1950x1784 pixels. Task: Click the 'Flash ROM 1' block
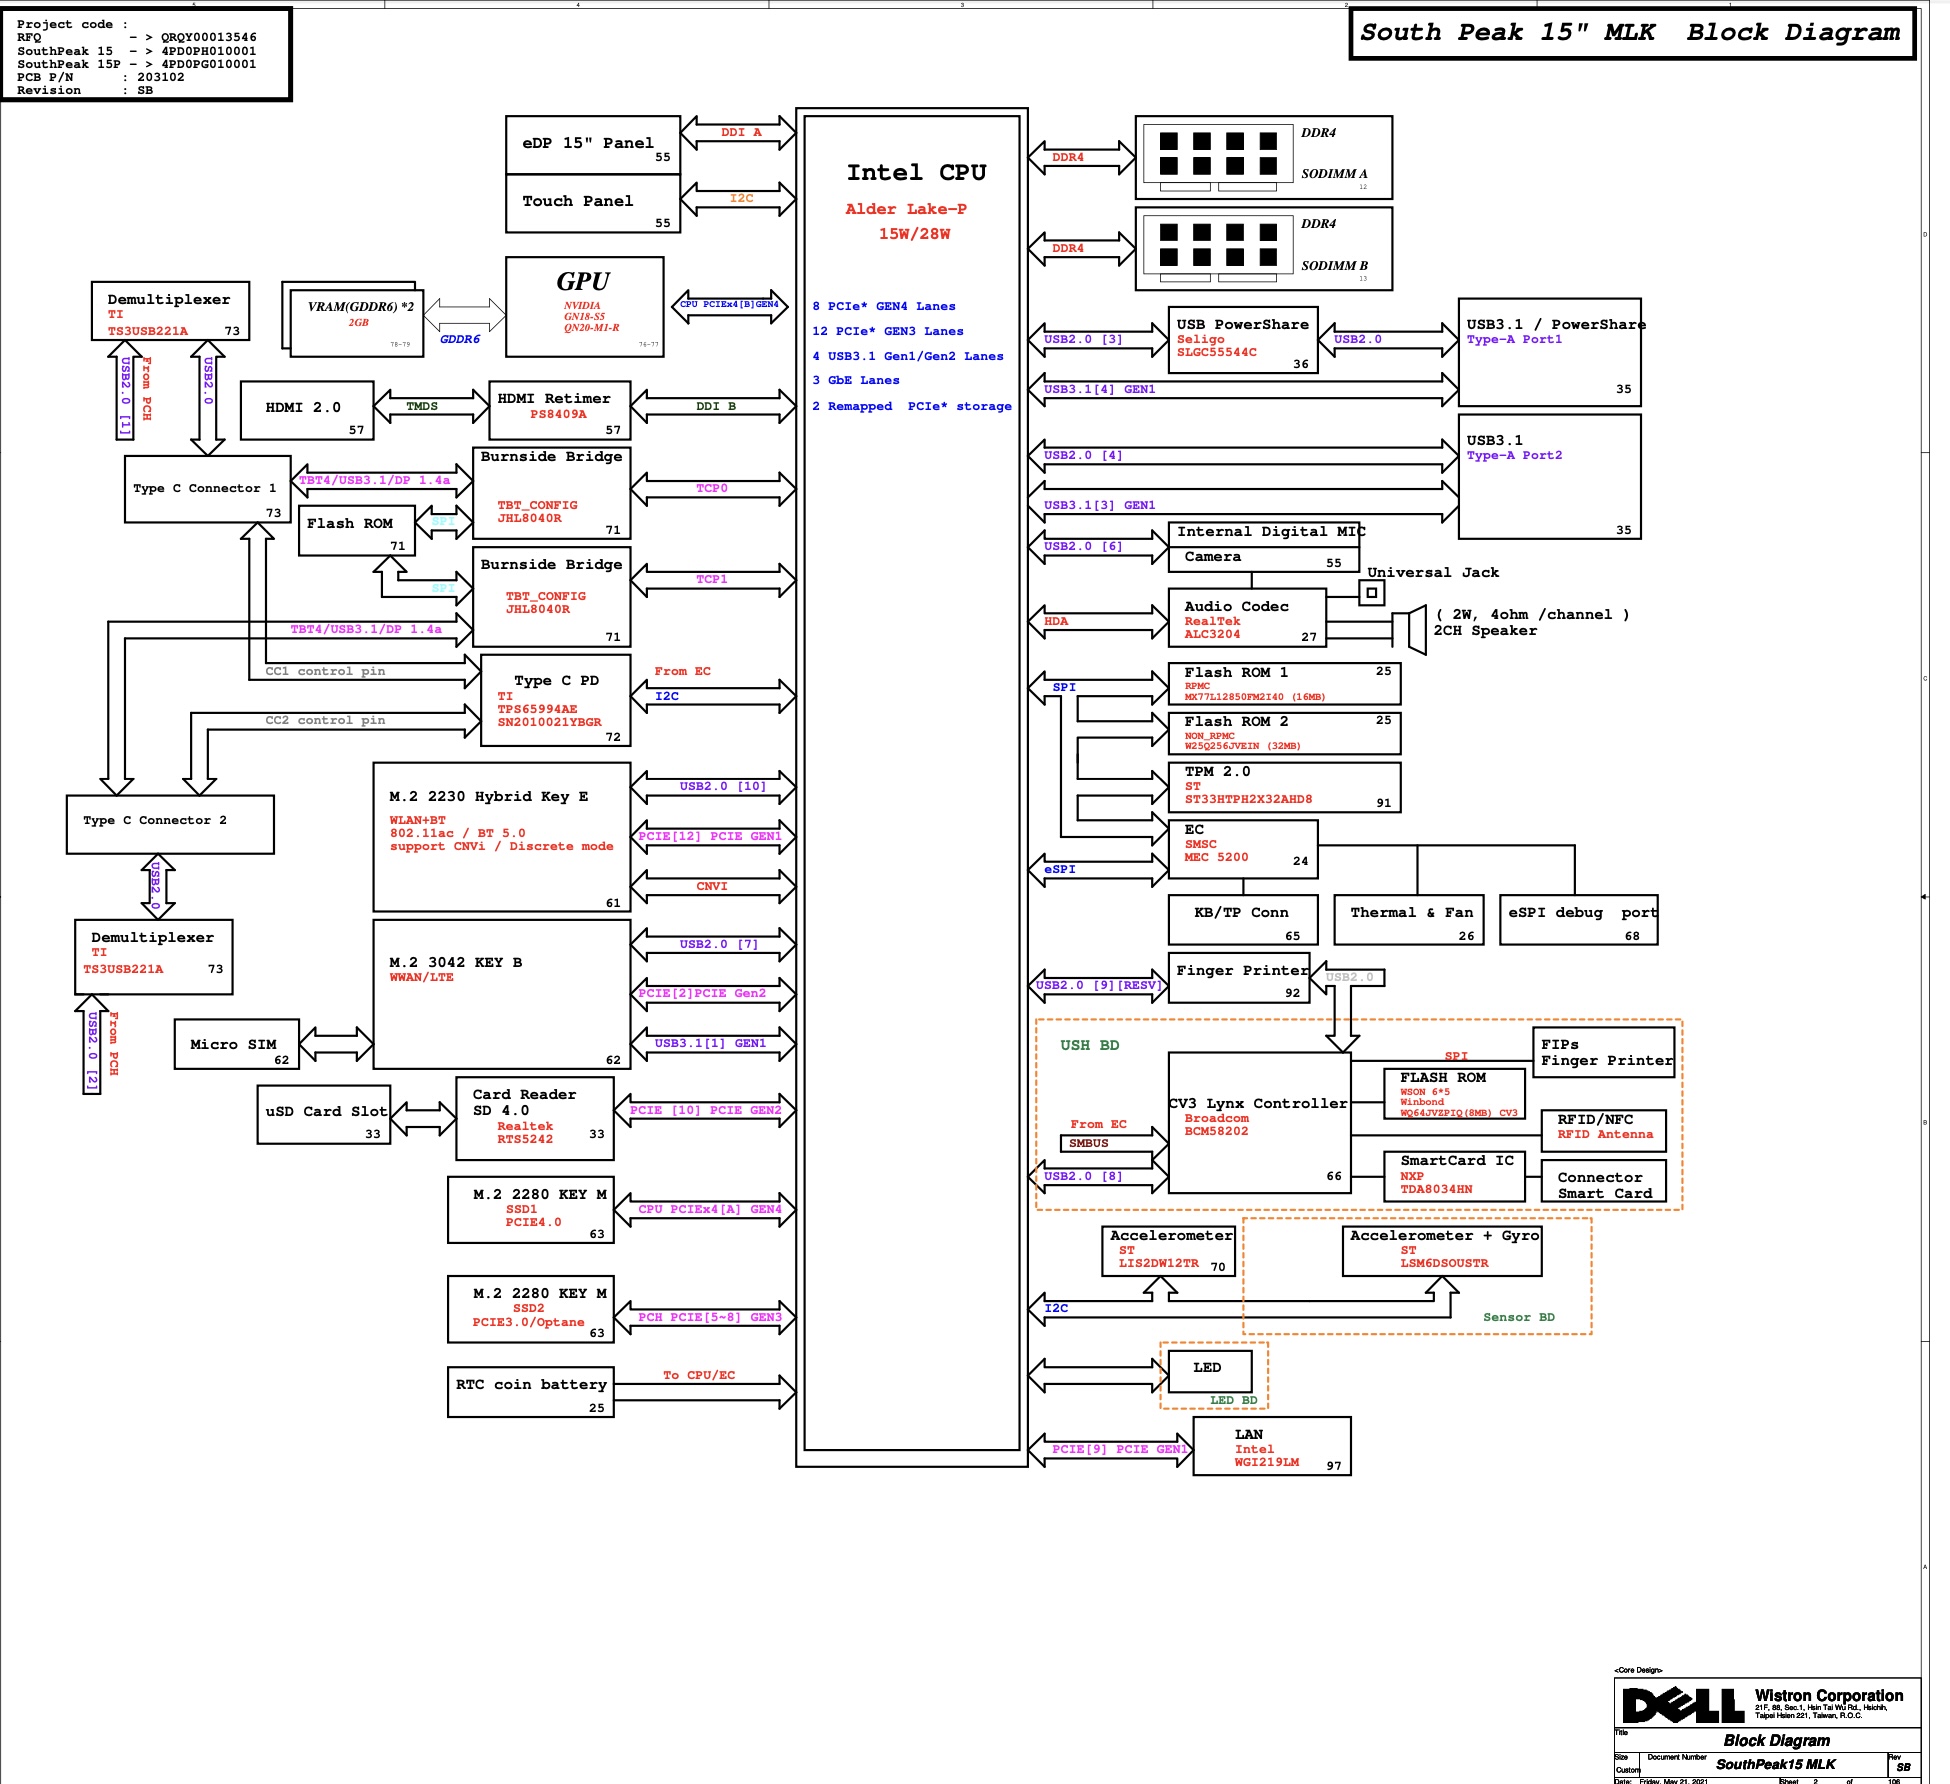pos(1285,684)
